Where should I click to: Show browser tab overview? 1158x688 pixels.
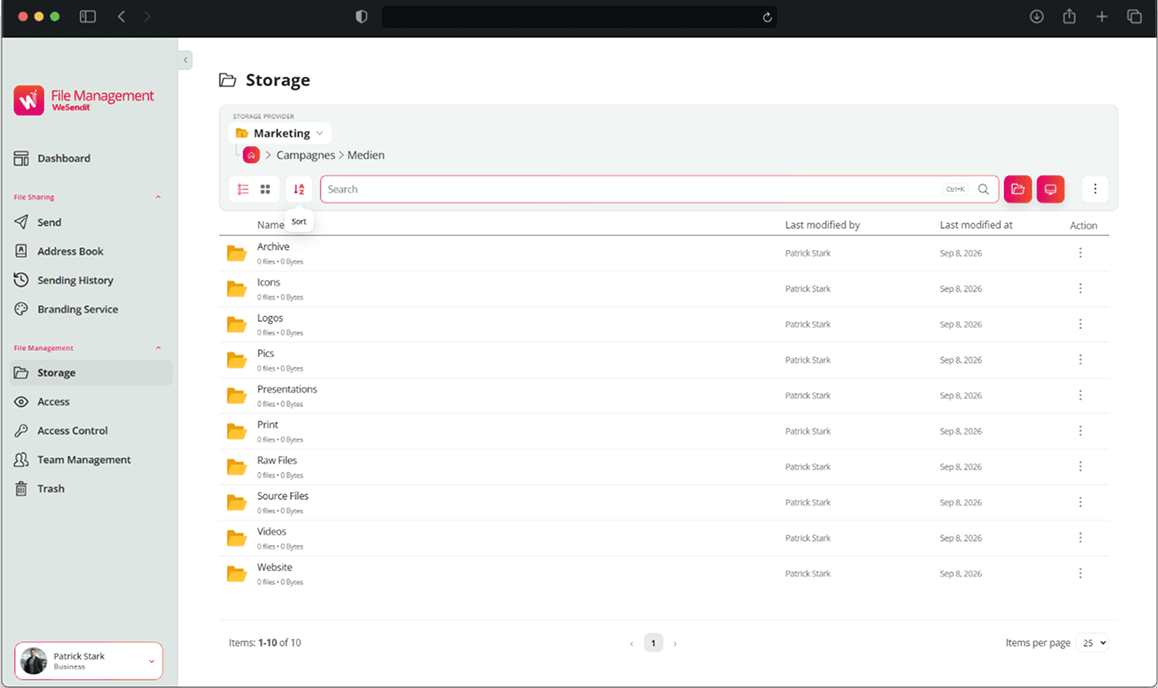[1134, 16]
